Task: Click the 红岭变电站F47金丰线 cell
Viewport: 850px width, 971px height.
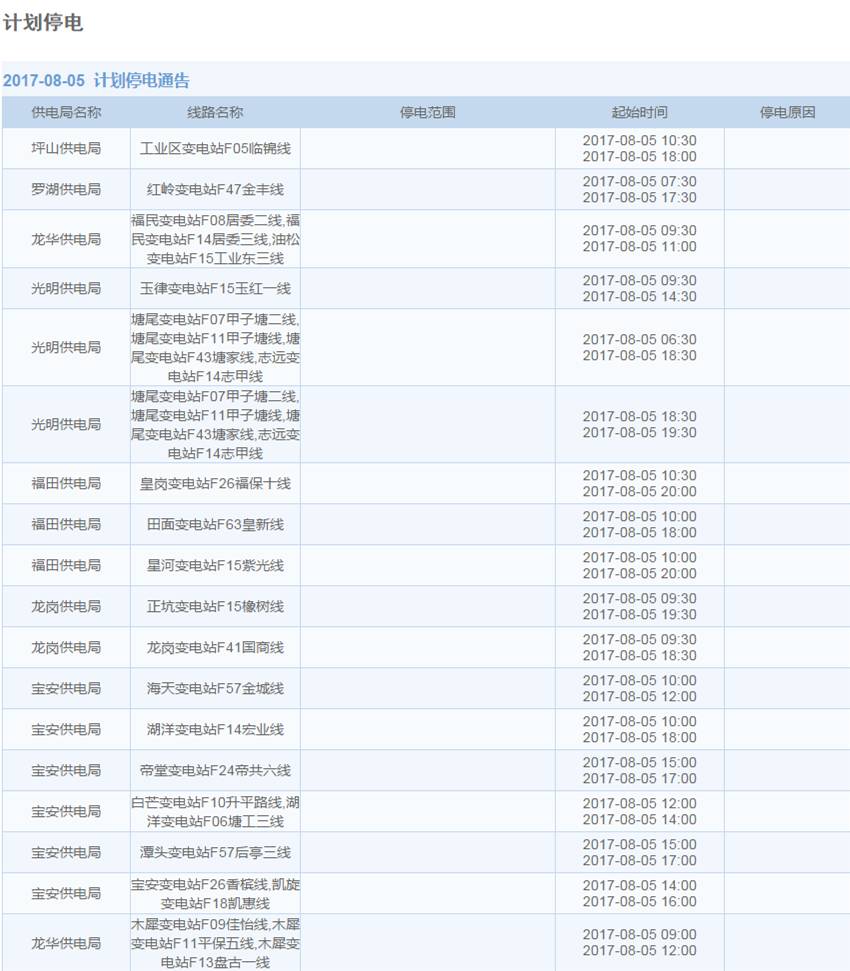Action: (x=215, y=189)
